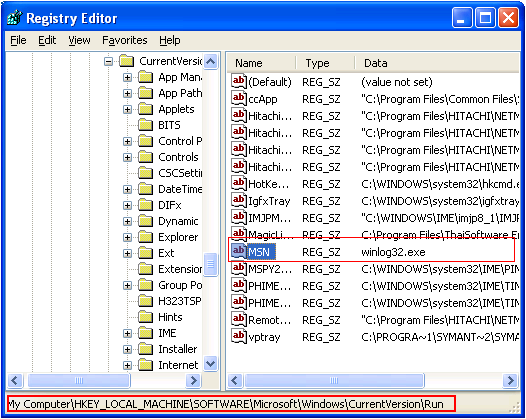526x419 pixels.
Task: Select the vptray value icon
Action: click(x=239, y=336)
